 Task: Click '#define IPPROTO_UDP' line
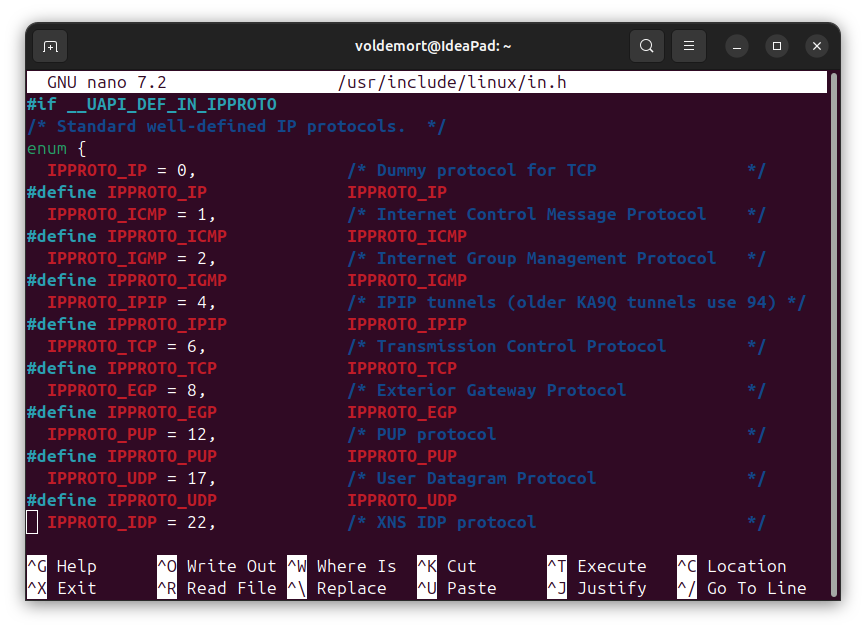(242, 500)
